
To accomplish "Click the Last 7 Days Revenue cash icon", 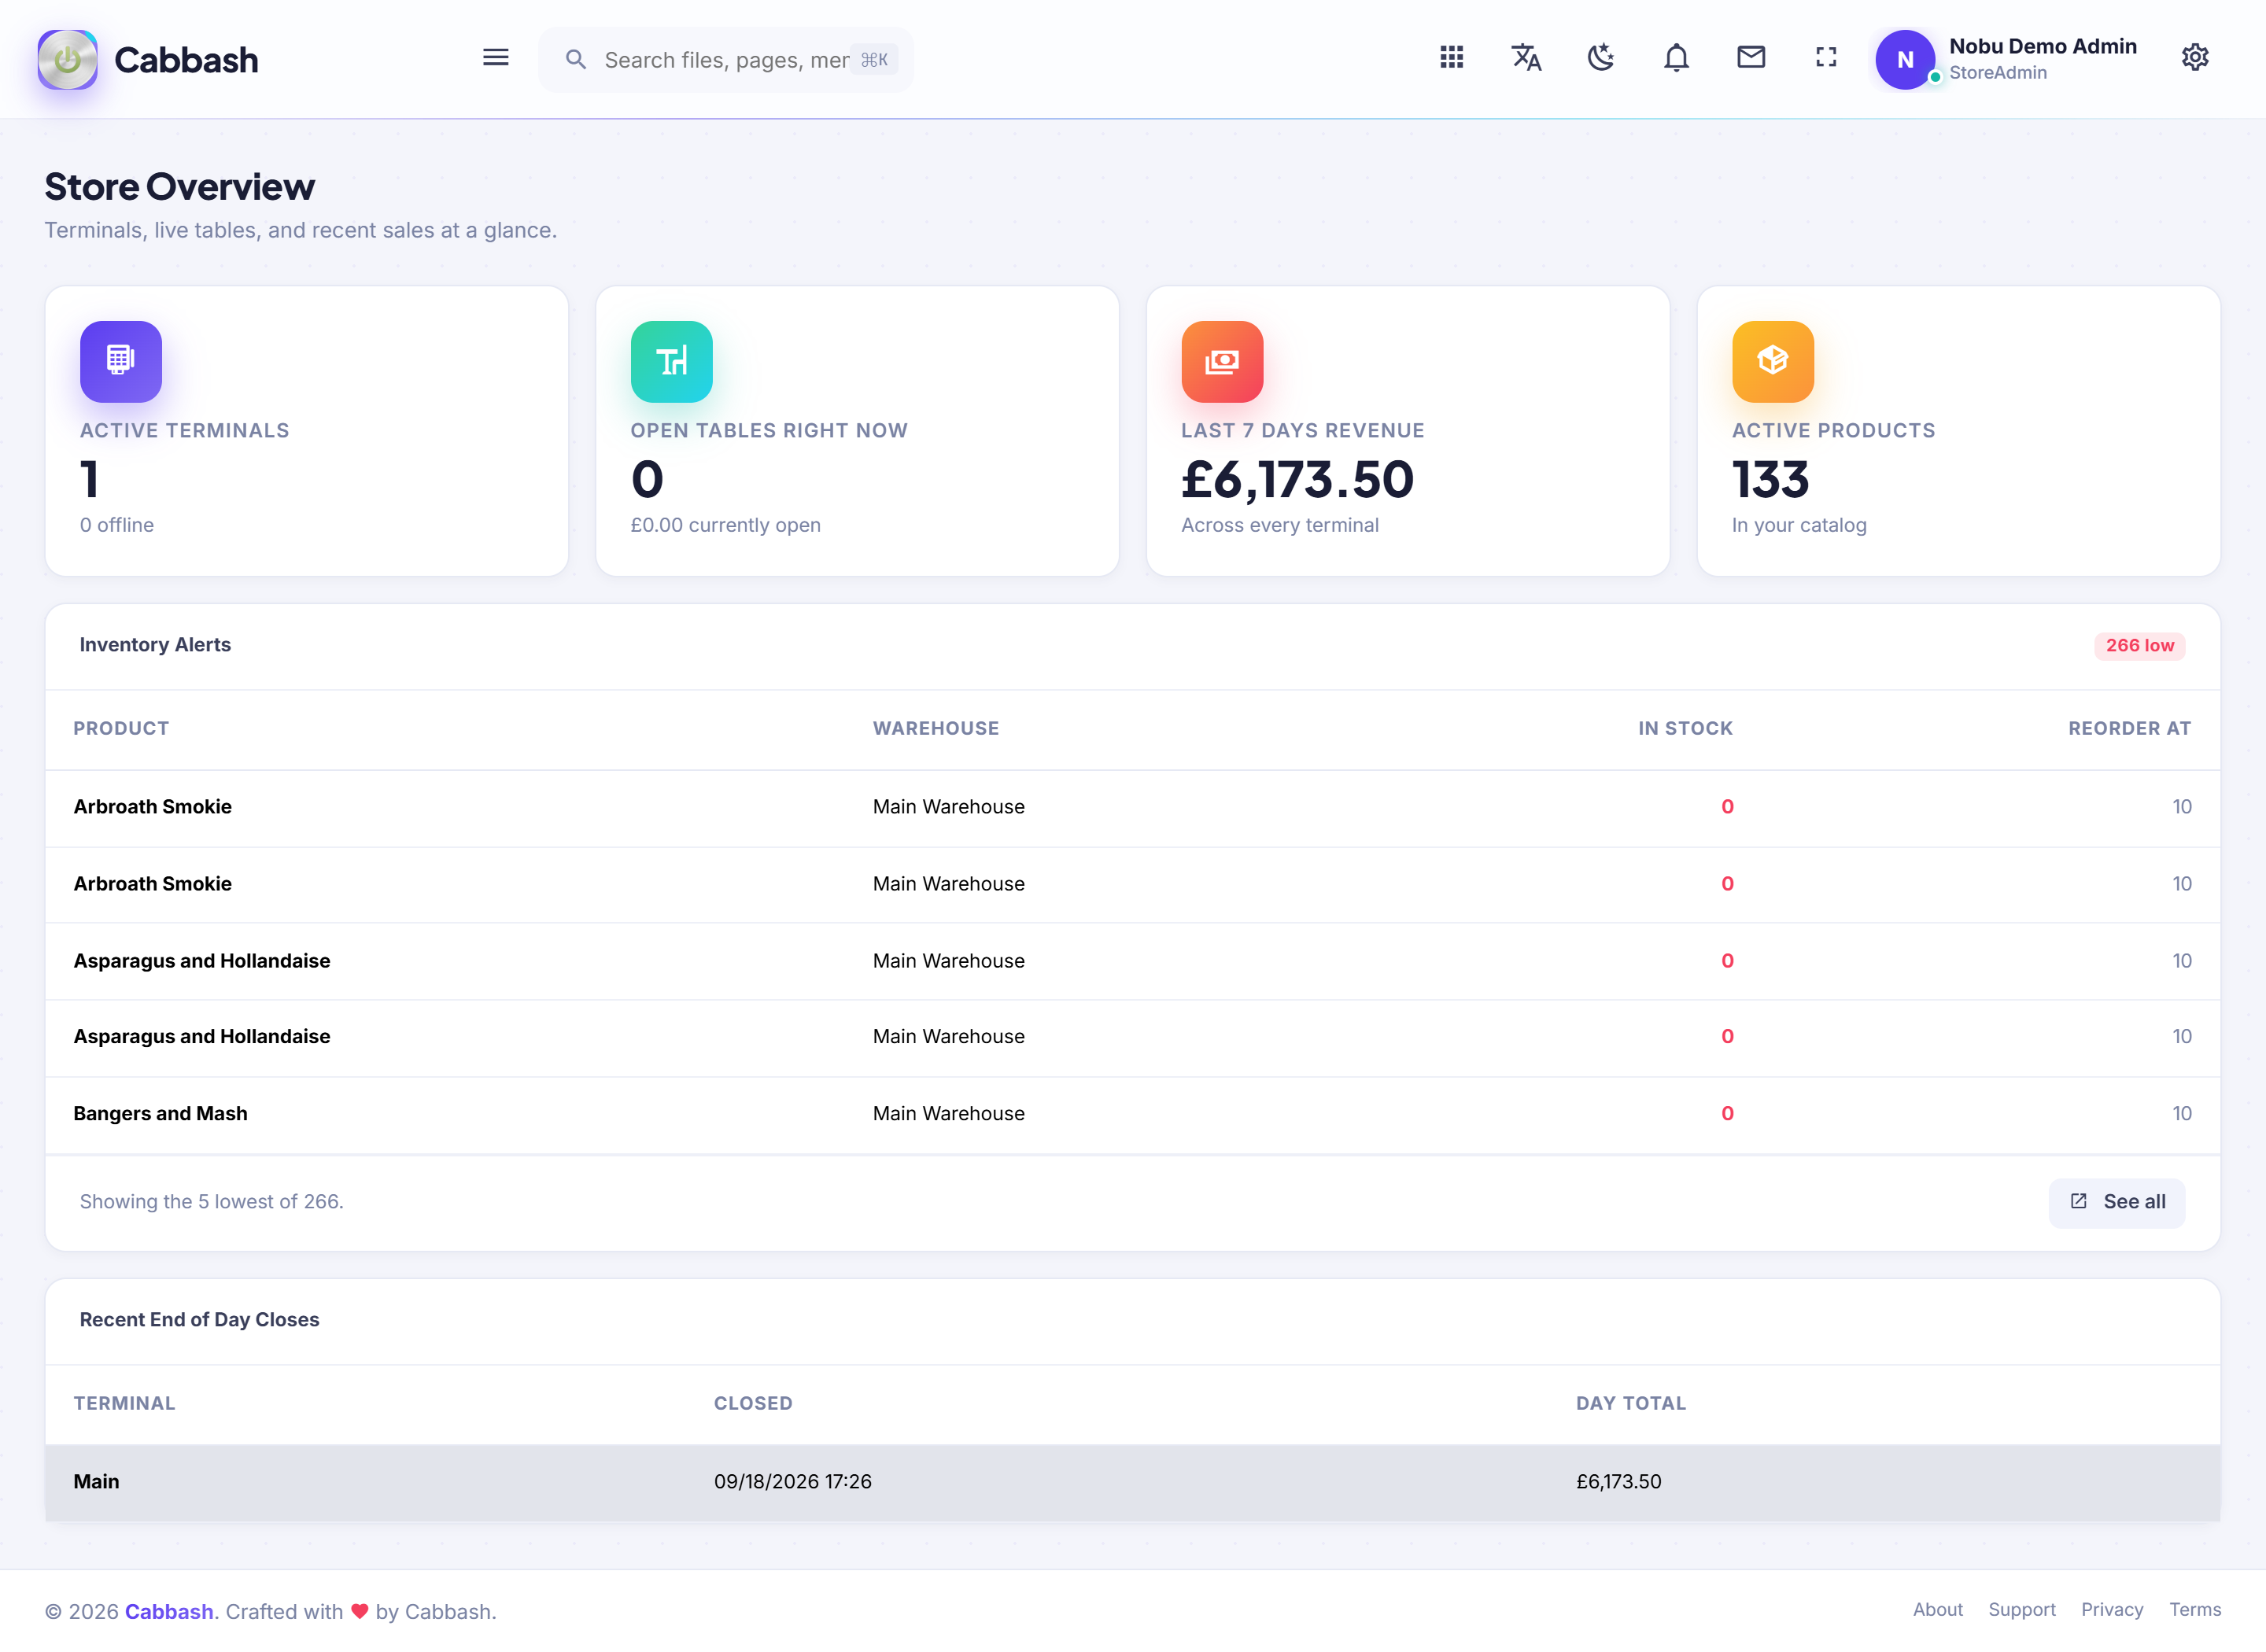I will click(1222, 361).
